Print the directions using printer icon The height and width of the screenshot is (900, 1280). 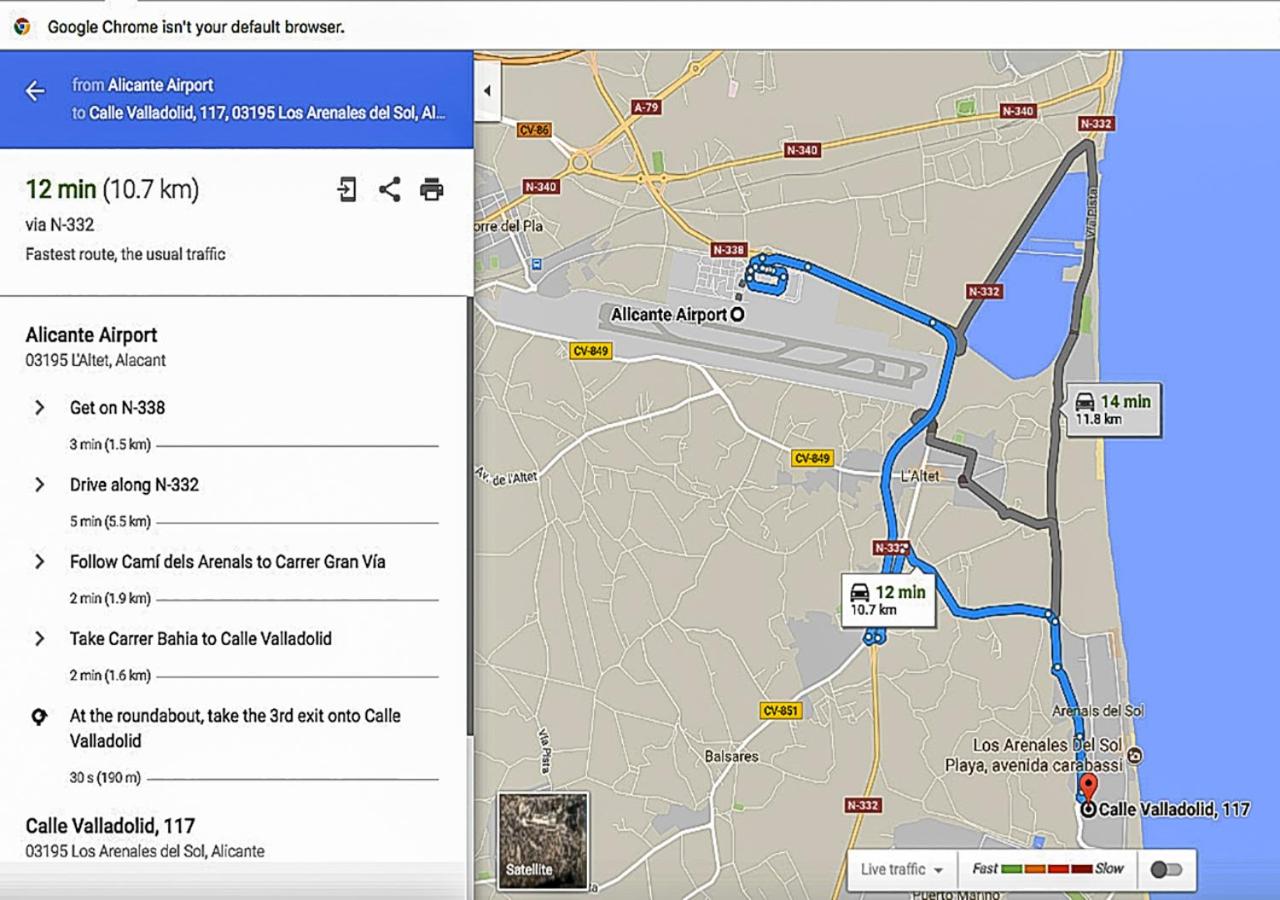tap(431, 189)
